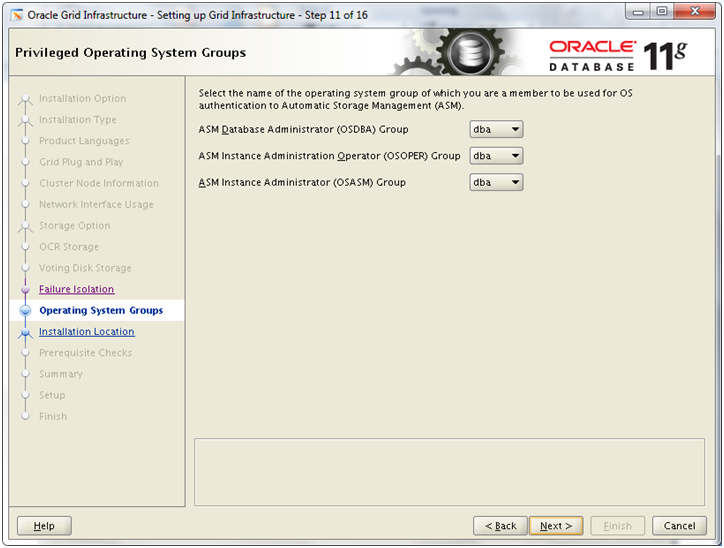
Task: Select Operating System Groups in step list
Action: coord(101,310)
